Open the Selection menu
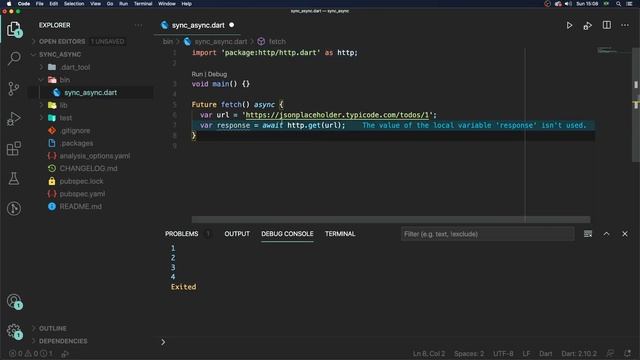Image resolution: width=640 pixels, height=360 pixels. tap(74, 4)
